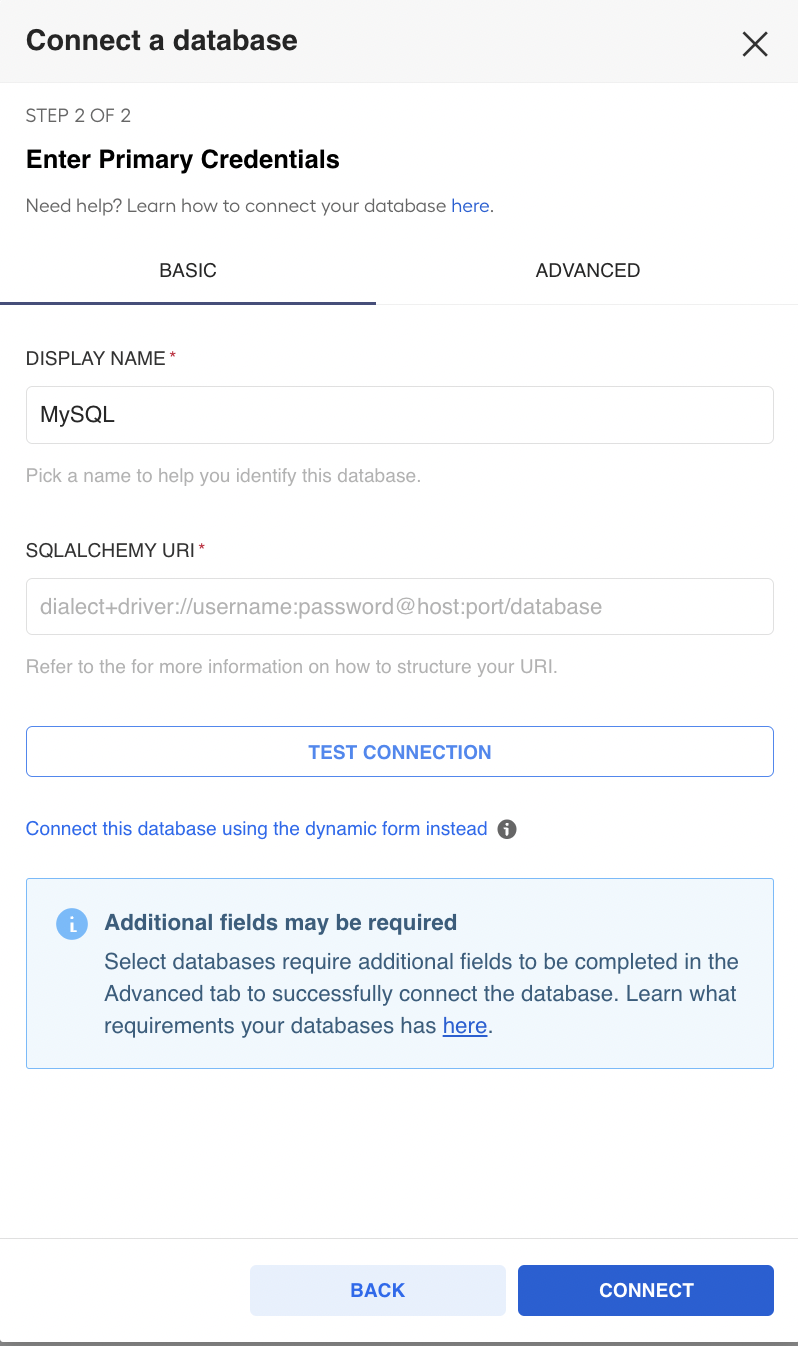Focus the Display Name field containing MySQL
The width and height of the screenshot is (798, 1346).
coord(400,415)
